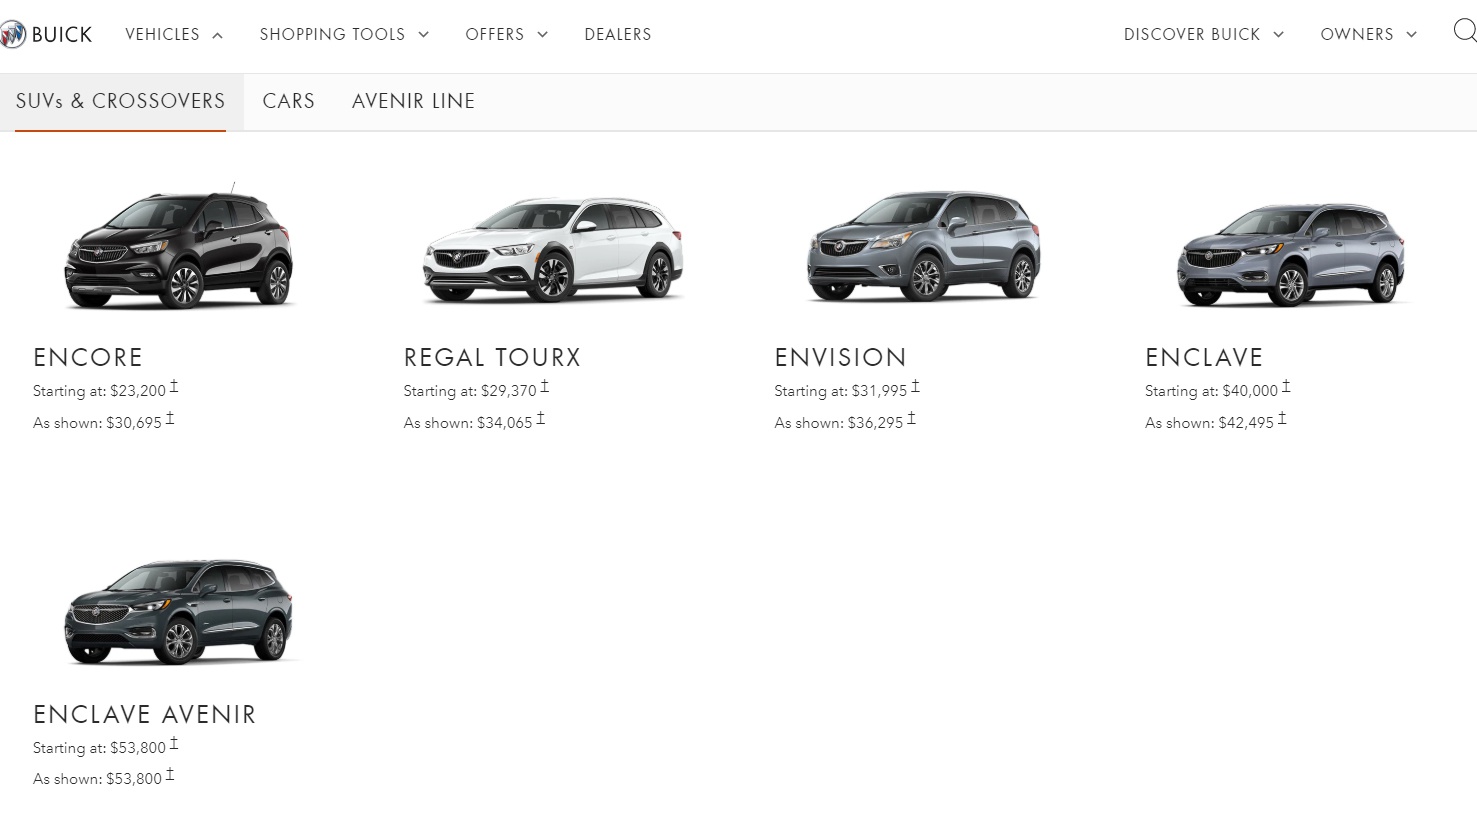
Task: Open footnote dagger beside Regal TourX $29,370 price
Action: tap(545, 386)
